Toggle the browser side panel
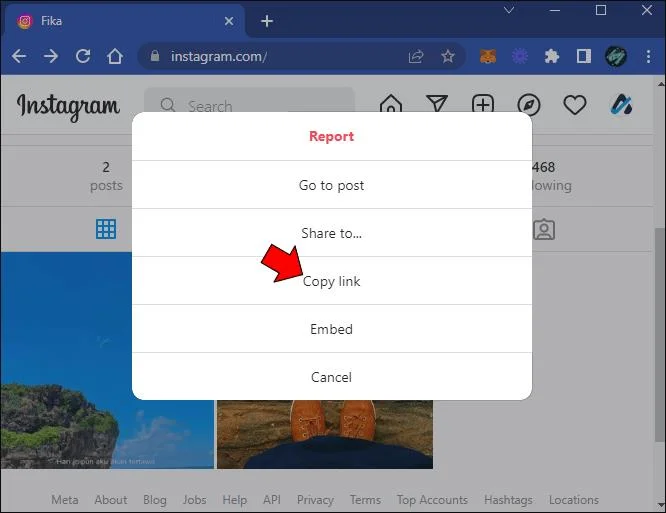 click(584, 56)
